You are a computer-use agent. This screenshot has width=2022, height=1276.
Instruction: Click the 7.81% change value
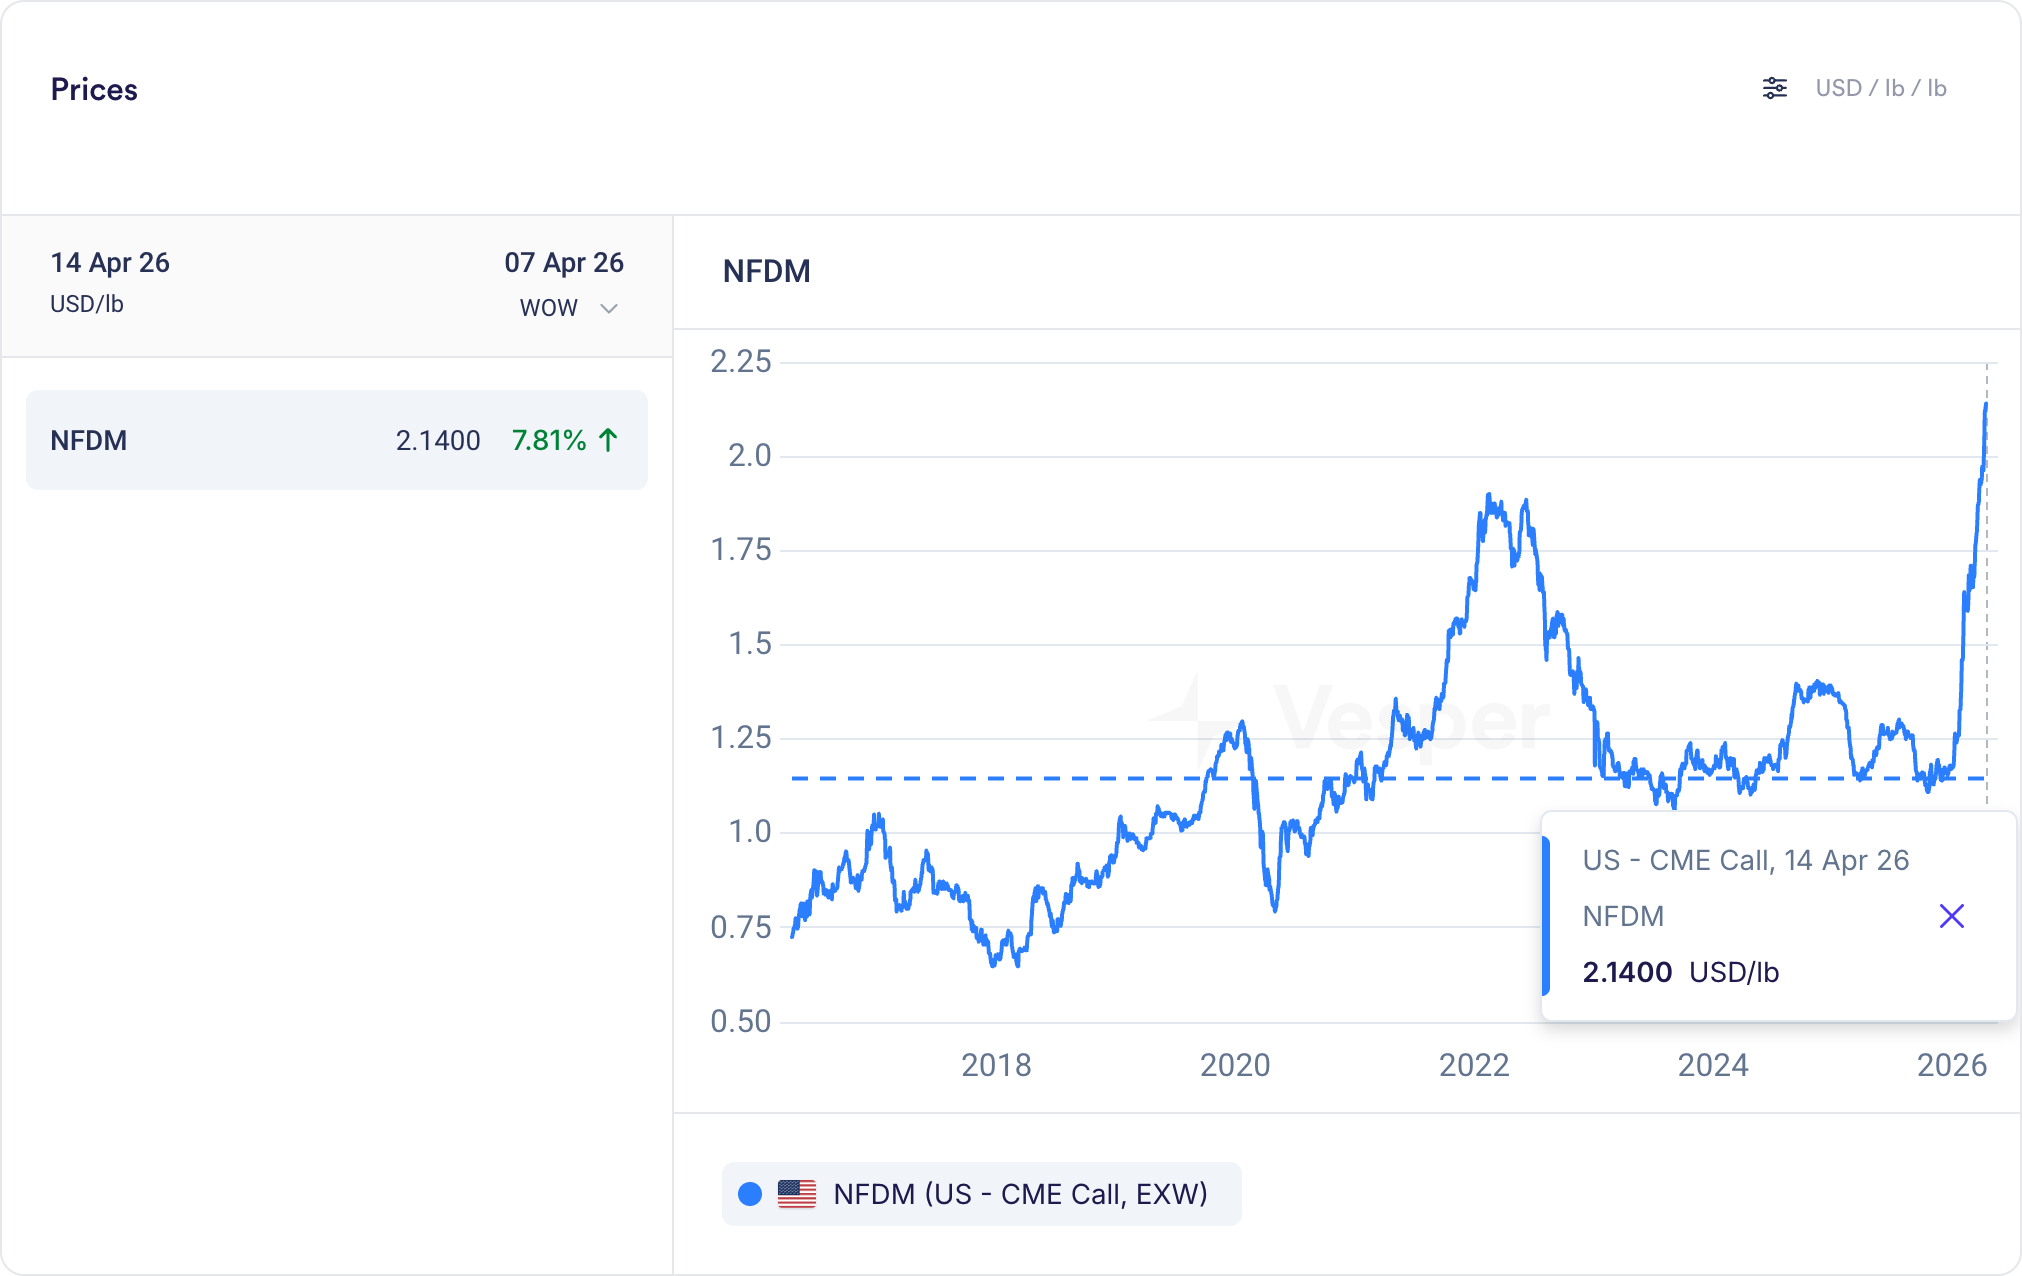549,440
